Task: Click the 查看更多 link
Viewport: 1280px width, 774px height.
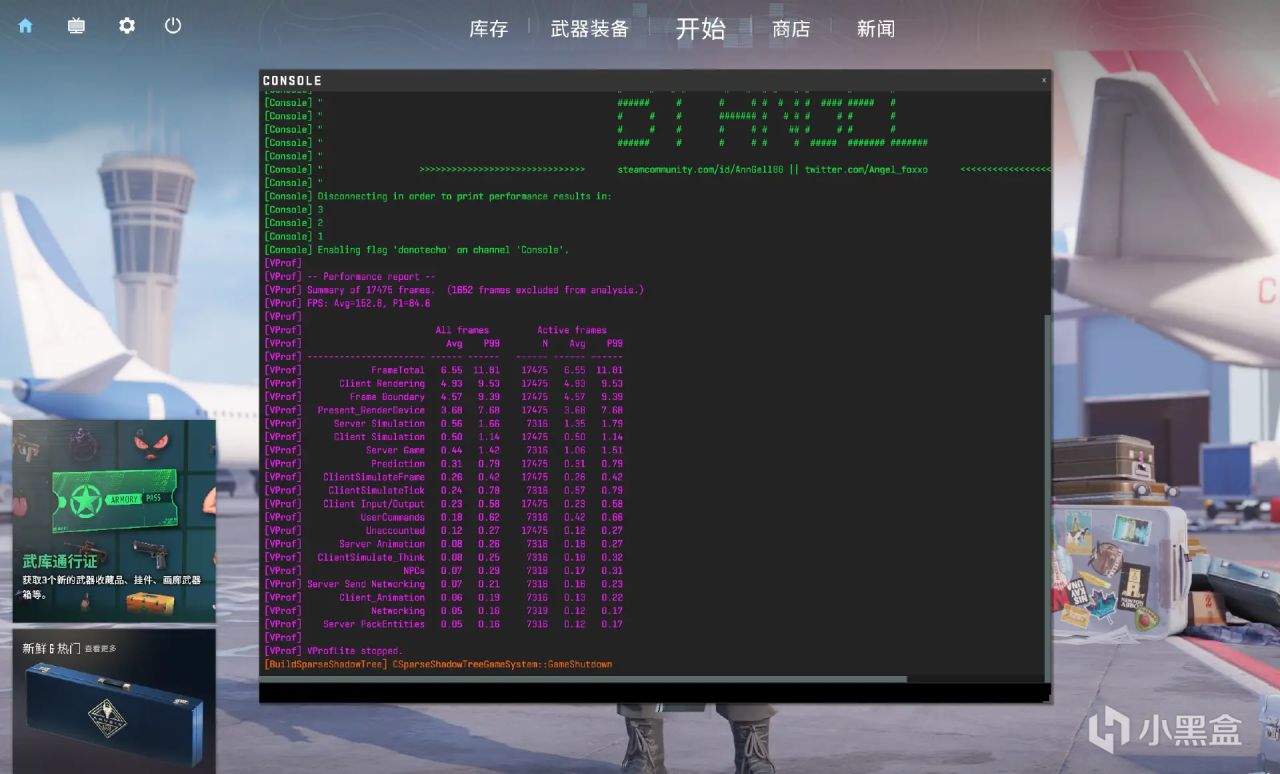Action: pyautogui.click(x=100, y=648)
